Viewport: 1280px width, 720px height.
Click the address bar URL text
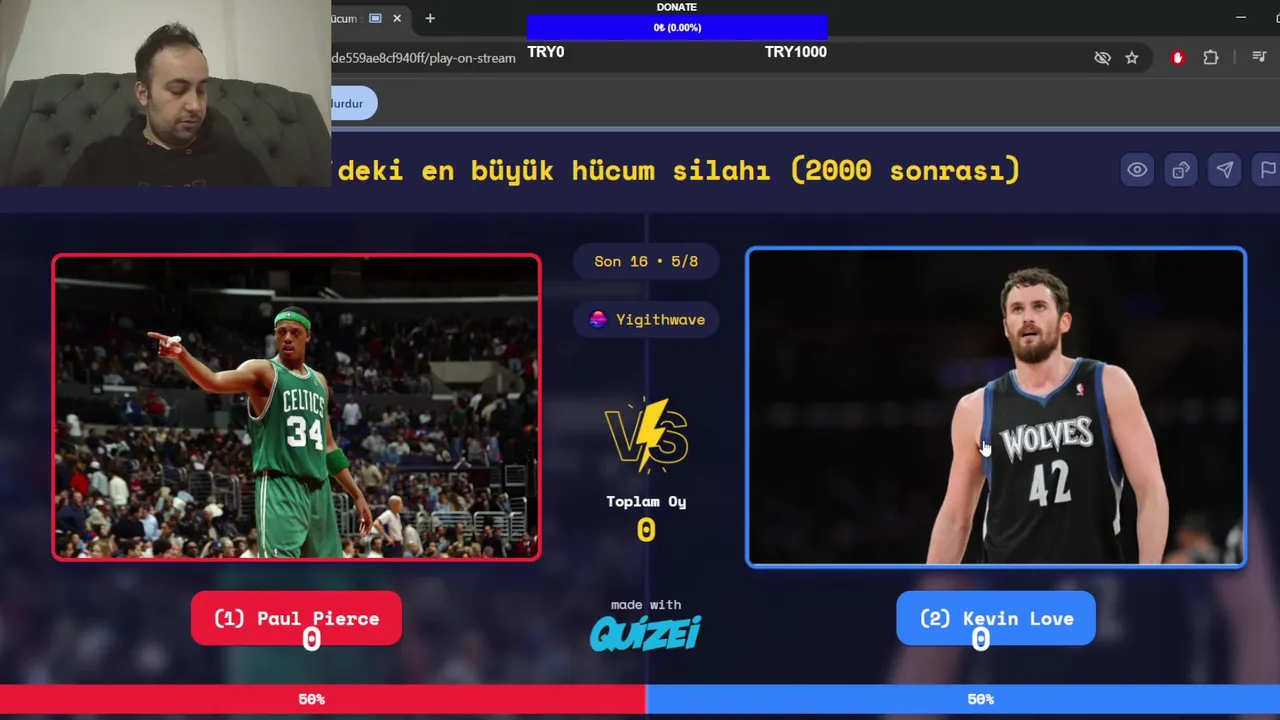click(424, 58)
